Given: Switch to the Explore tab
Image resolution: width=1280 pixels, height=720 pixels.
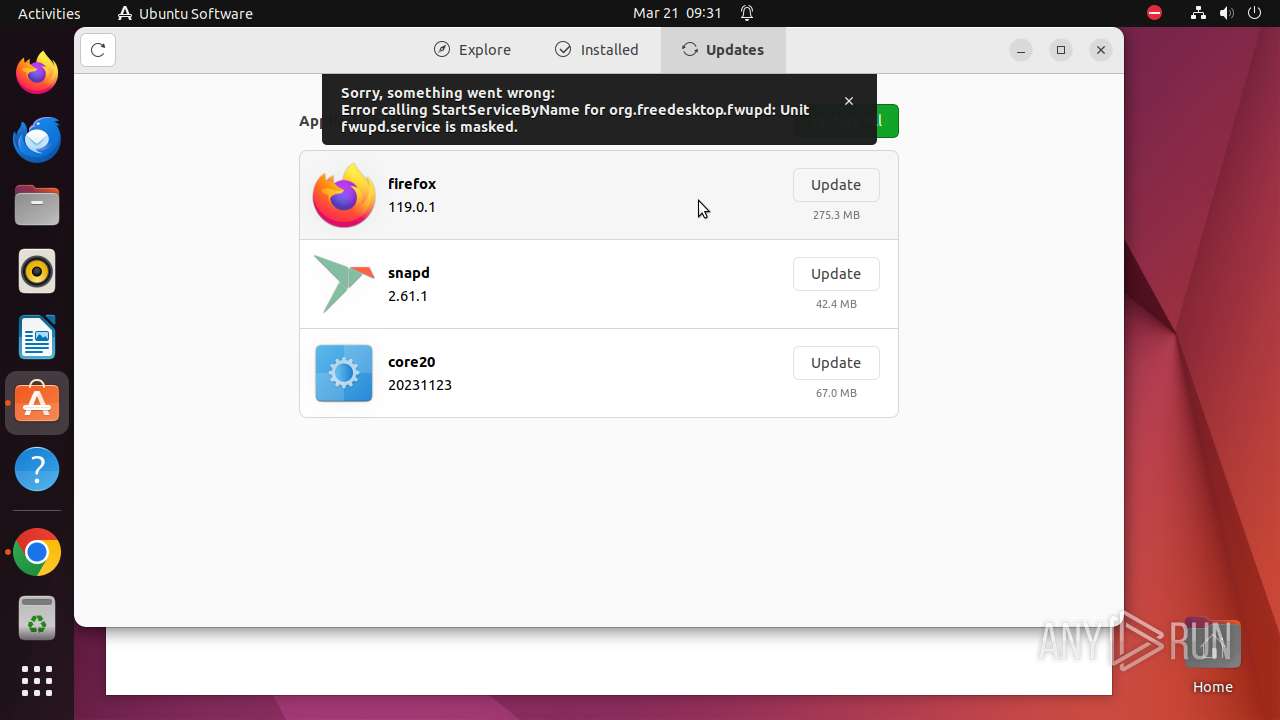Looking at the screenshot, I should pyautogui.click(x=473, y=50).
